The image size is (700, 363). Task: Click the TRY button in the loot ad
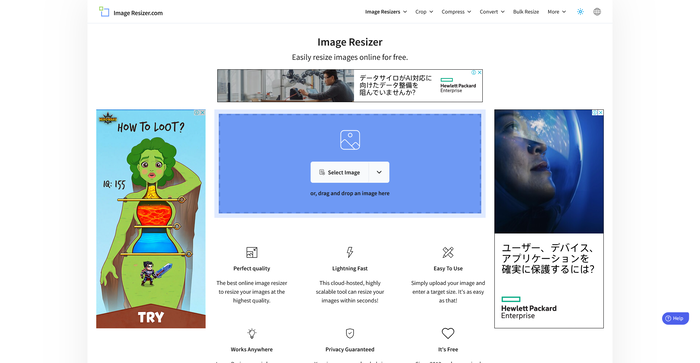click(151, 317)
